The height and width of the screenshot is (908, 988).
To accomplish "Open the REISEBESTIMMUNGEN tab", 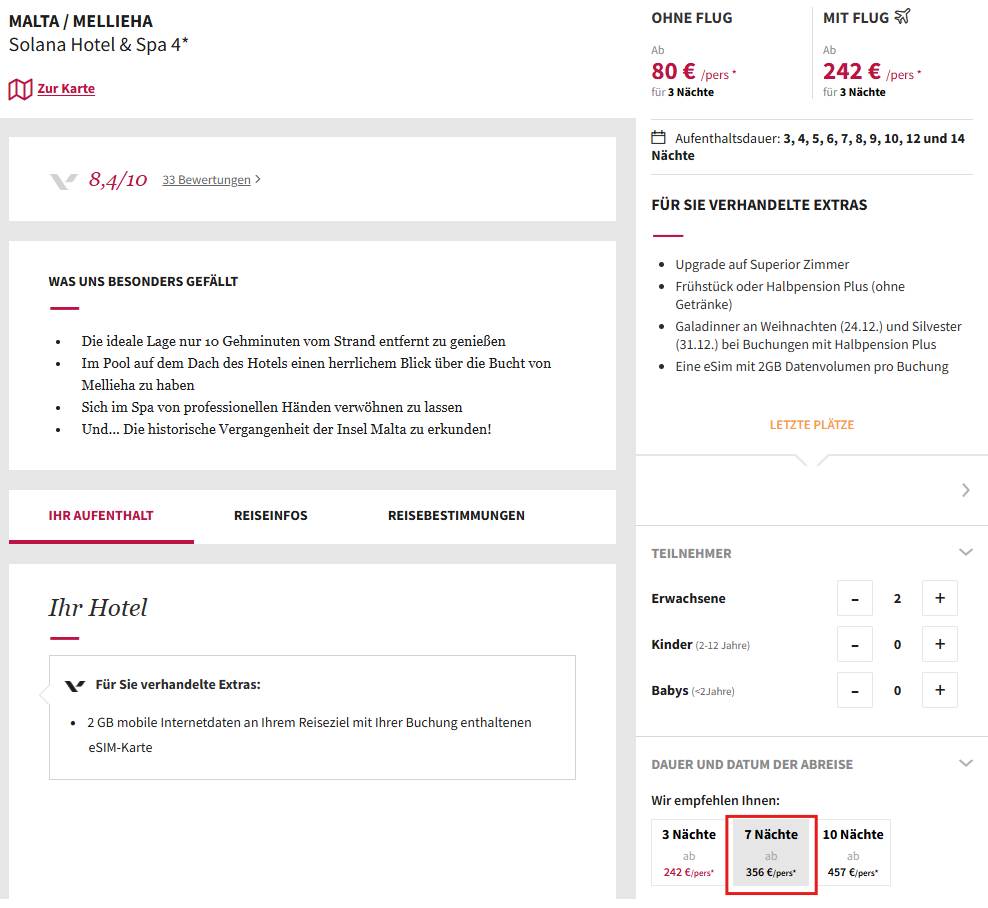I will [456, 515].
